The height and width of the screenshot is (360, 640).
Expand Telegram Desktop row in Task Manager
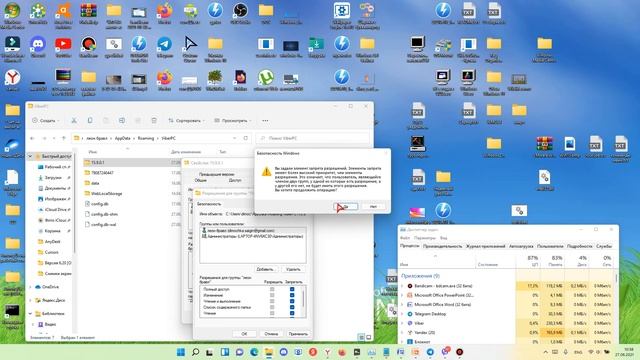[x=402, y=314]
